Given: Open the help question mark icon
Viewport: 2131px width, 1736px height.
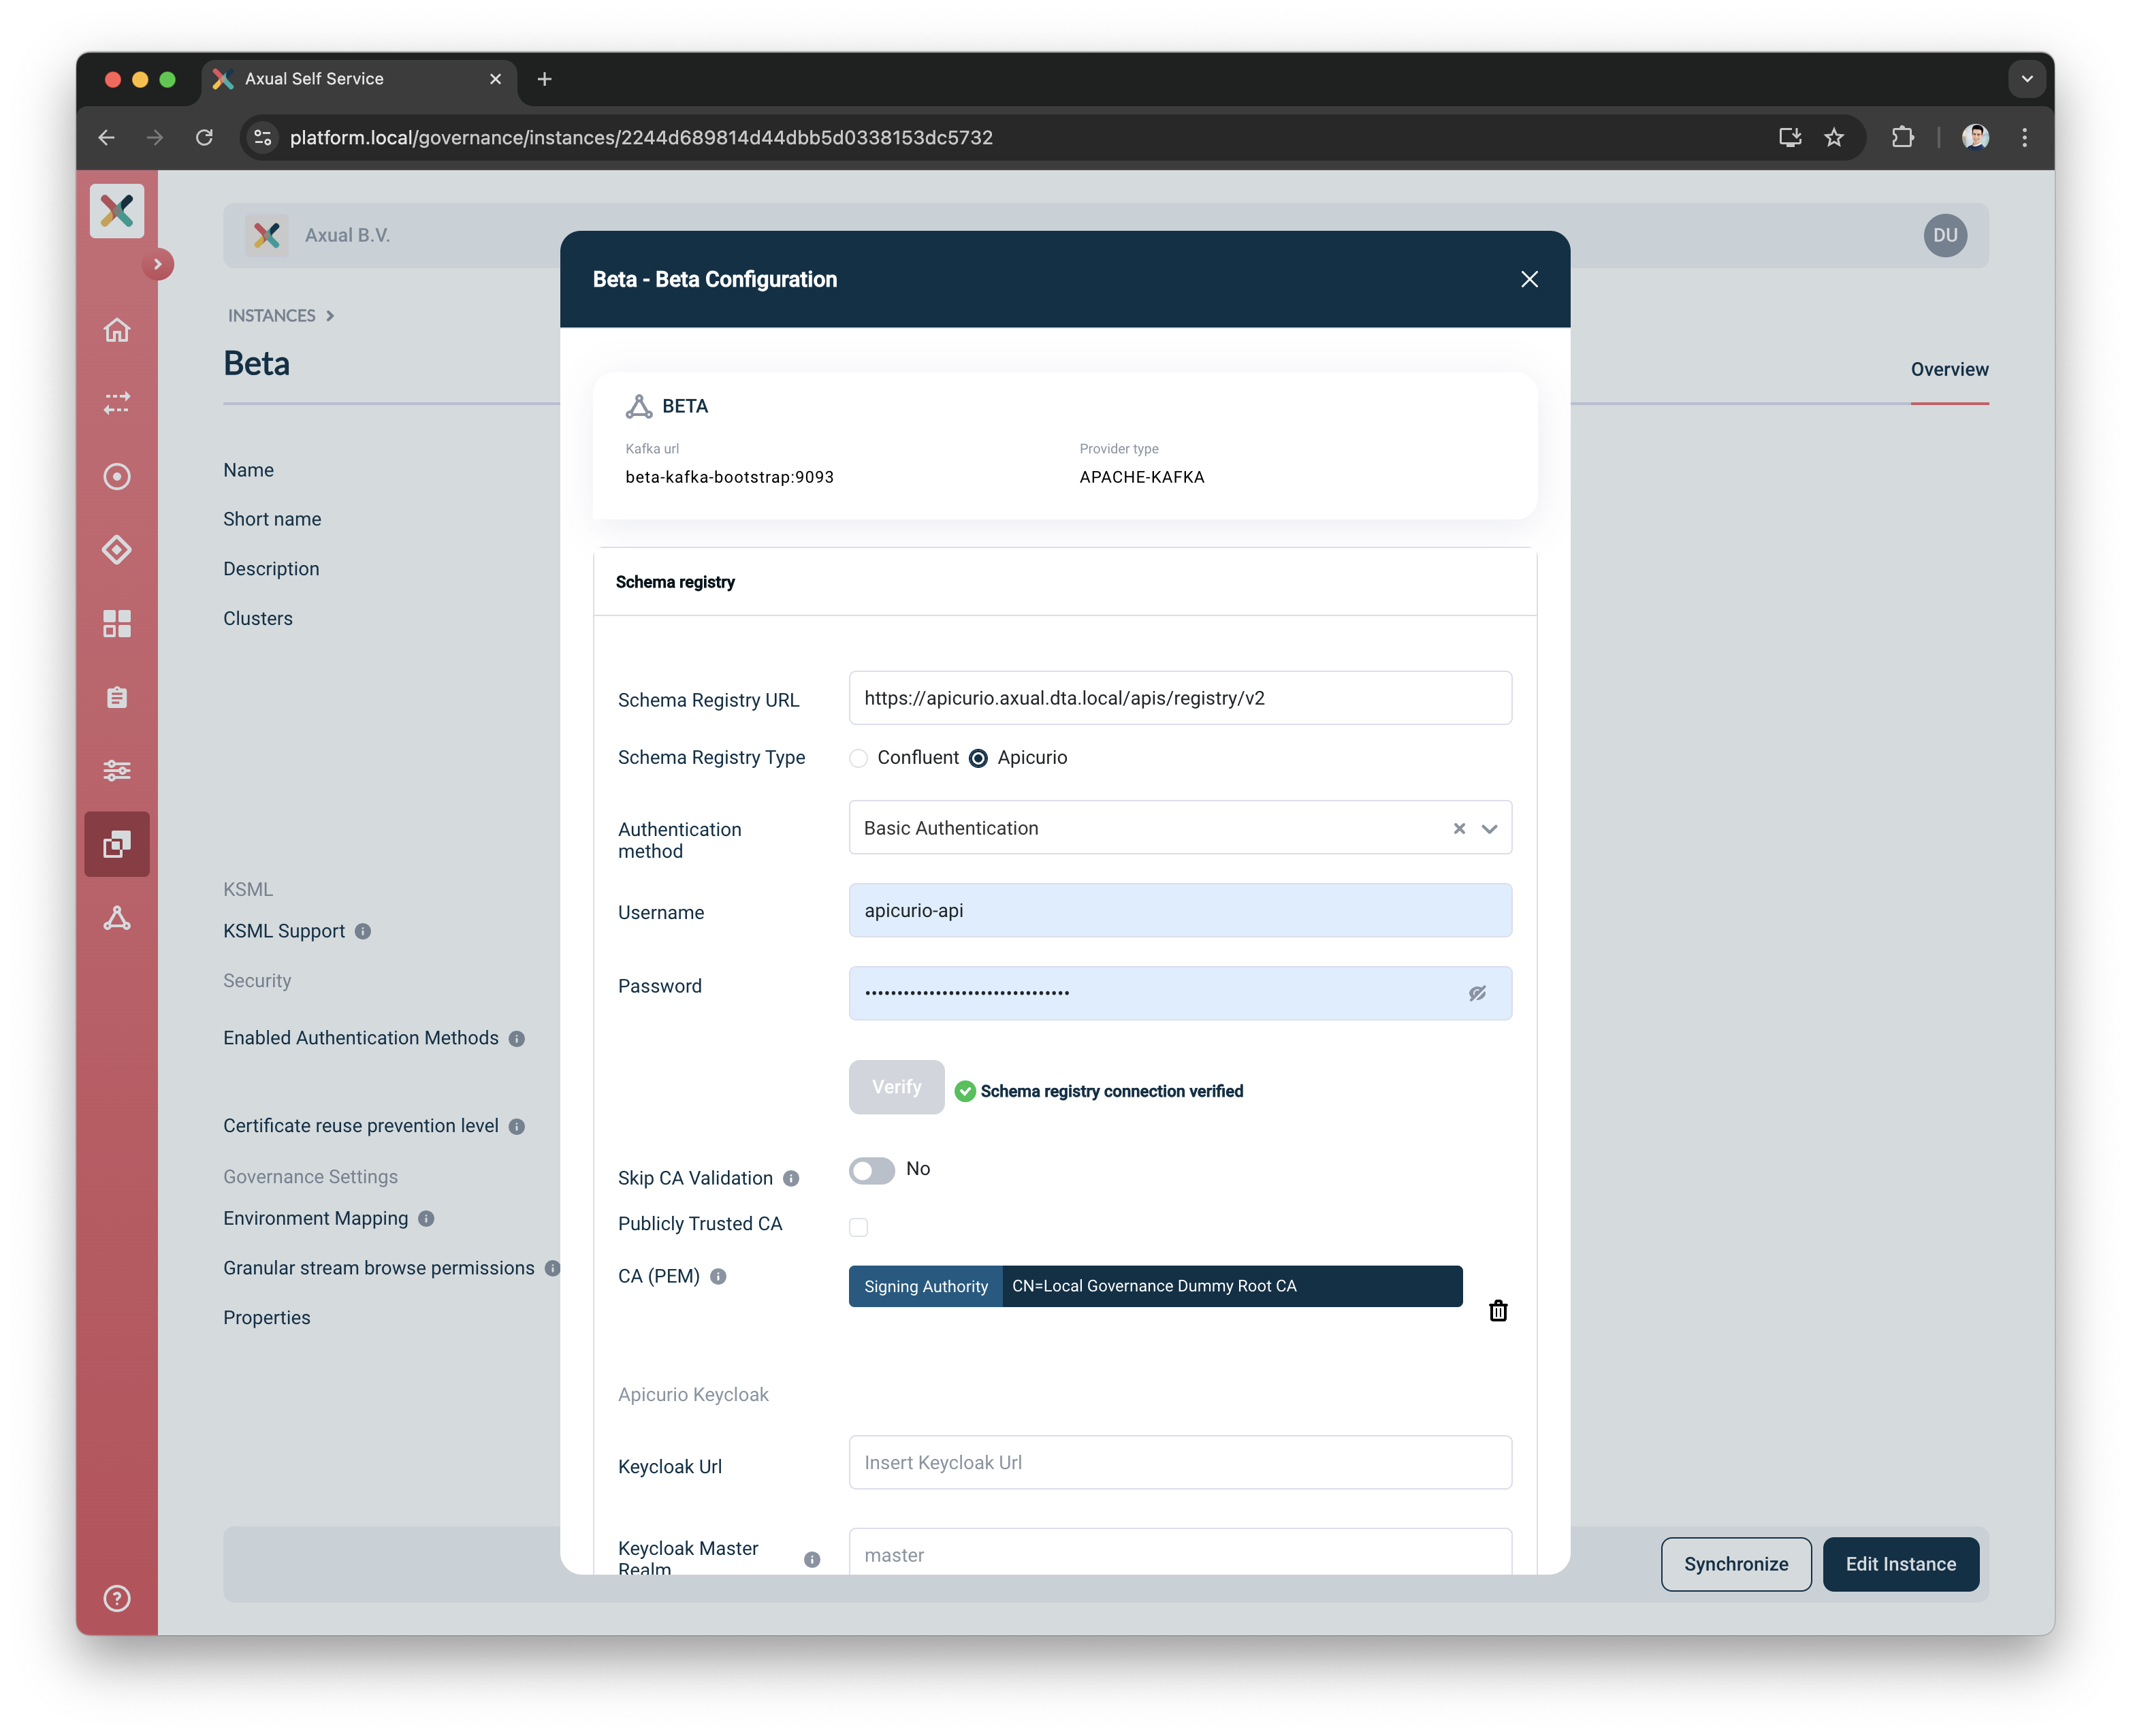Looking at the screenshot, I should [117, 1598].
